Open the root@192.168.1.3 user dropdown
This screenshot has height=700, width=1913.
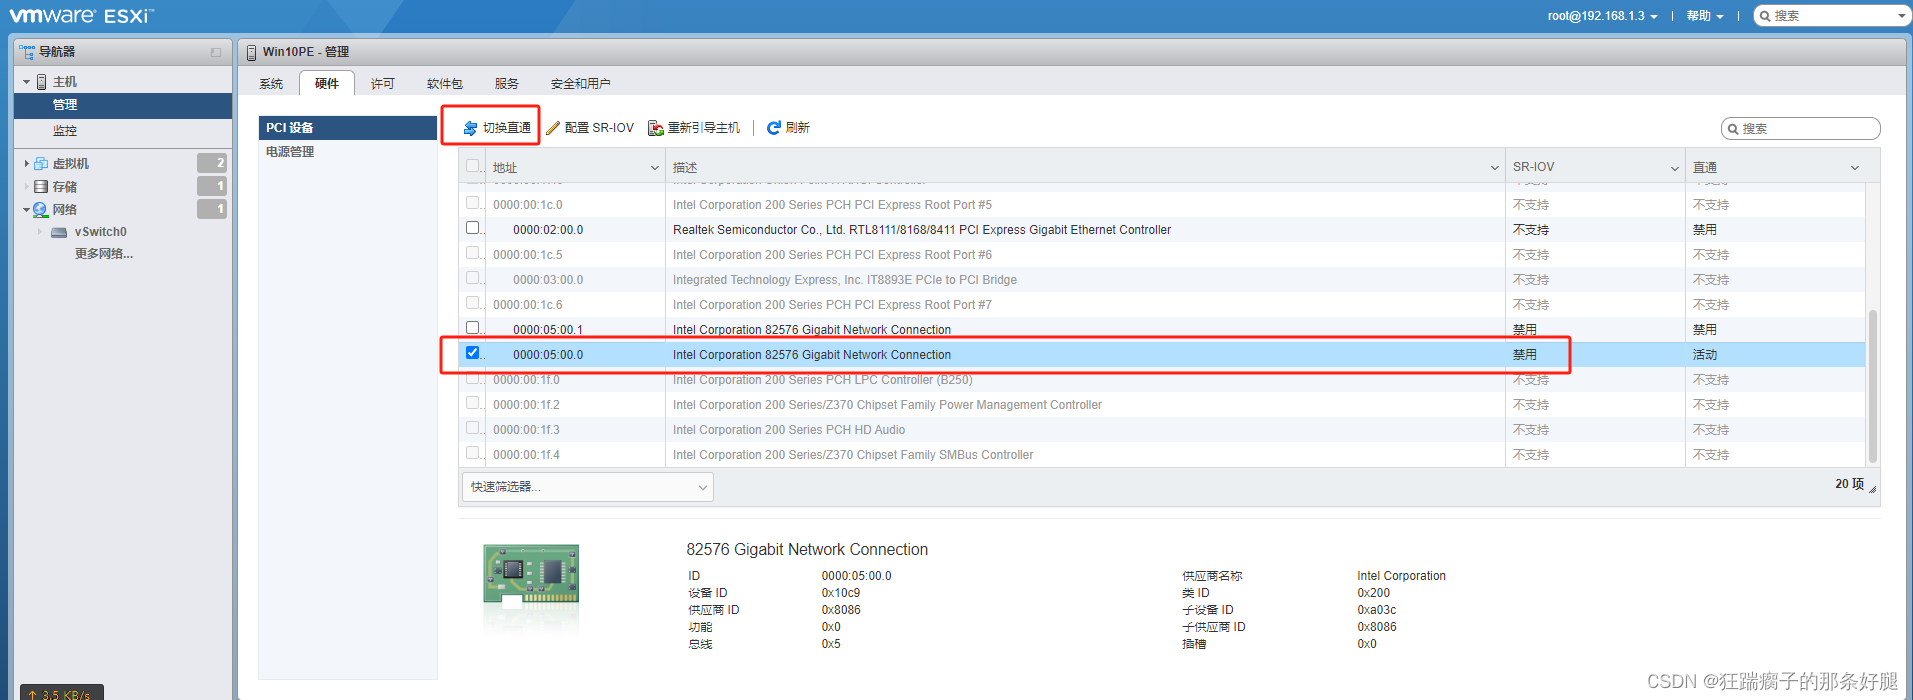click(1602, 16)
